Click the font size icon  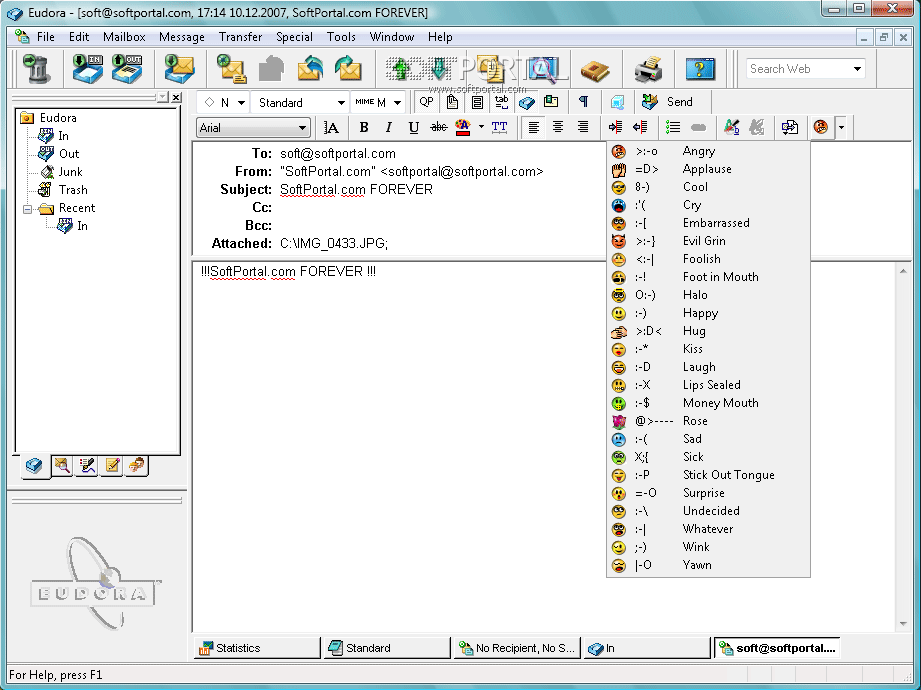[331, 127]
